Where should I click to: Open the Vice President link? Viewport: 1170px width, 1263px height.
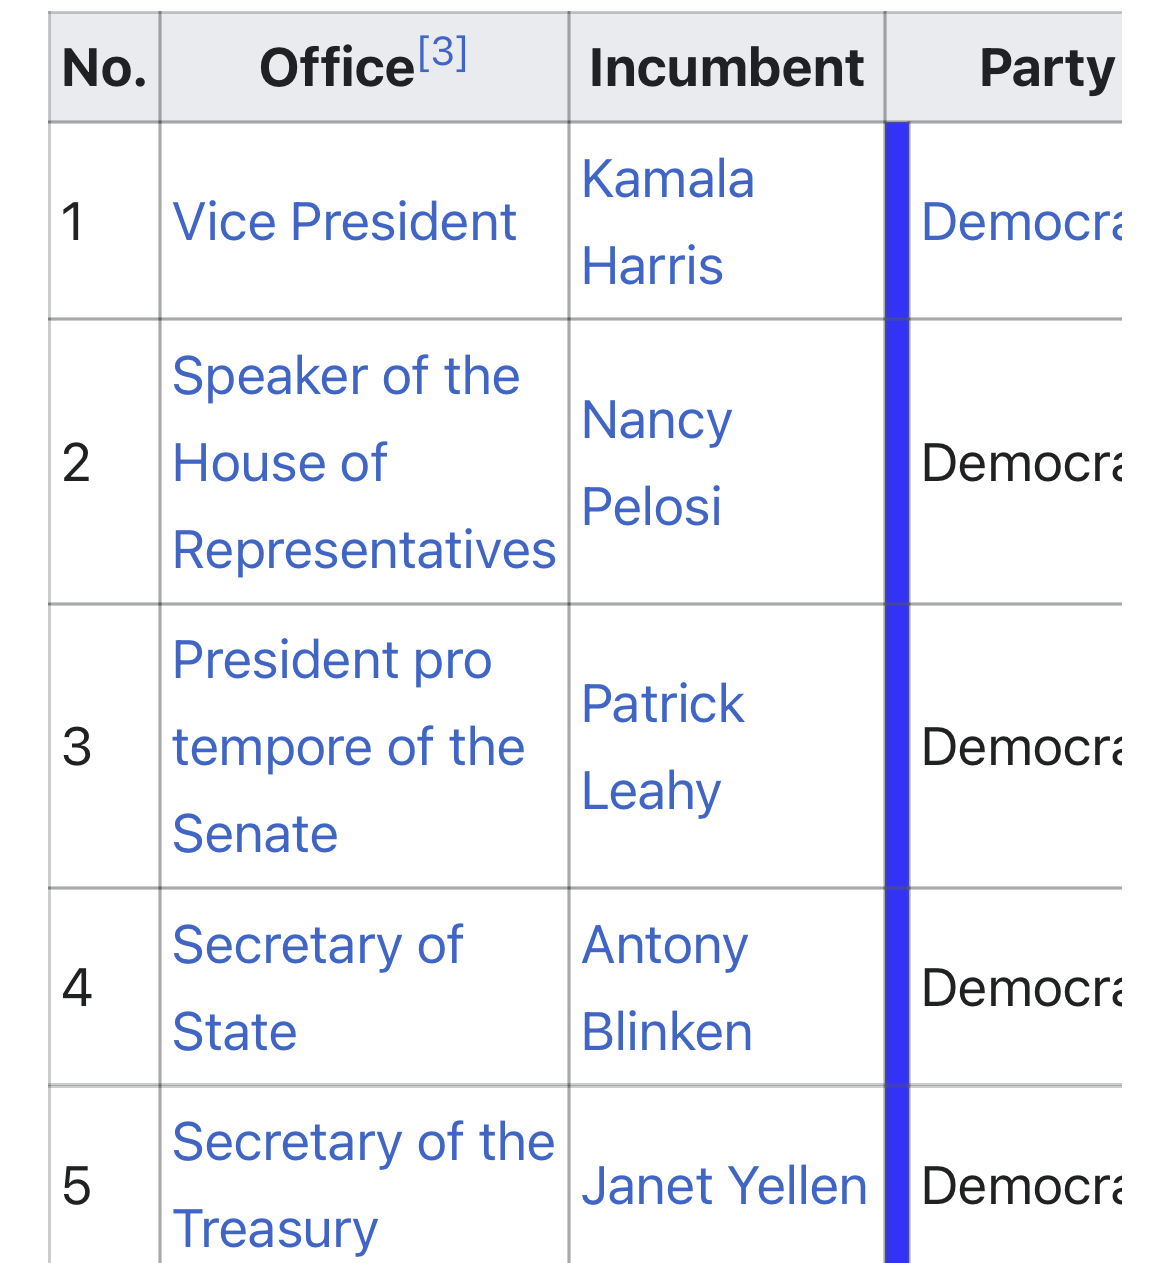[344, 221]
